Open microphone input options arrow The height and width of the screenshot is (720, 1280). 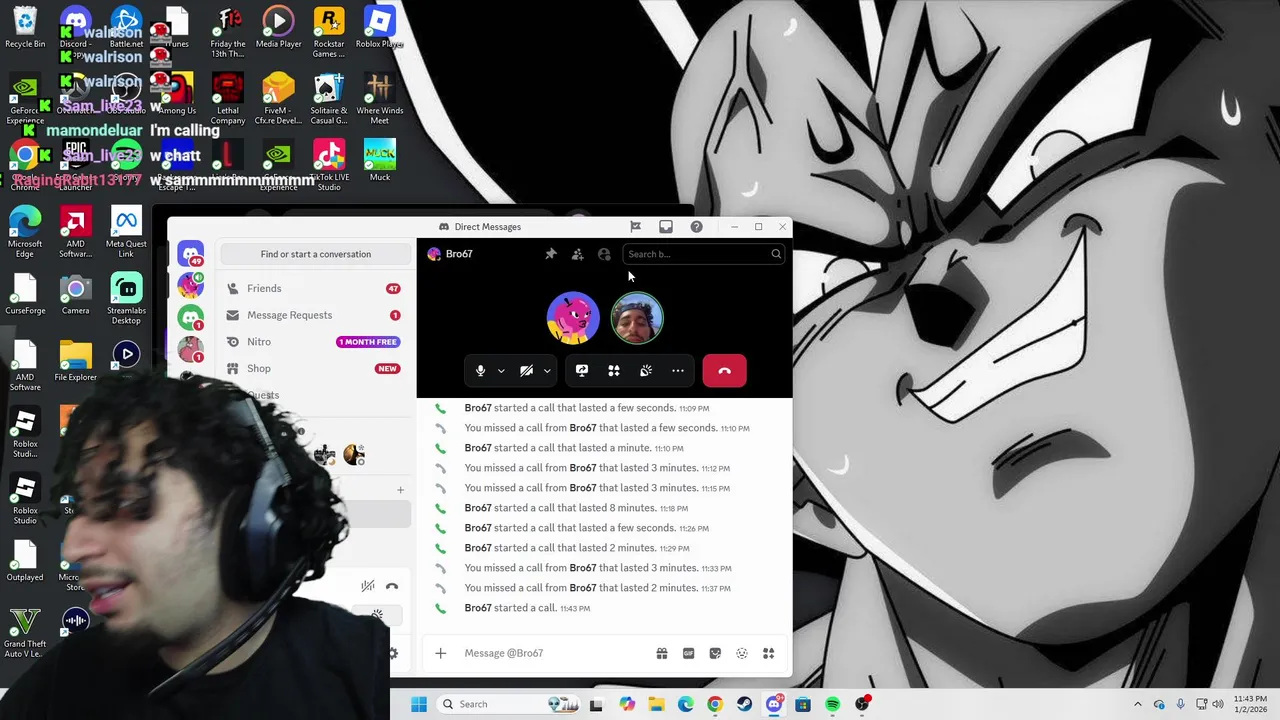501,371
